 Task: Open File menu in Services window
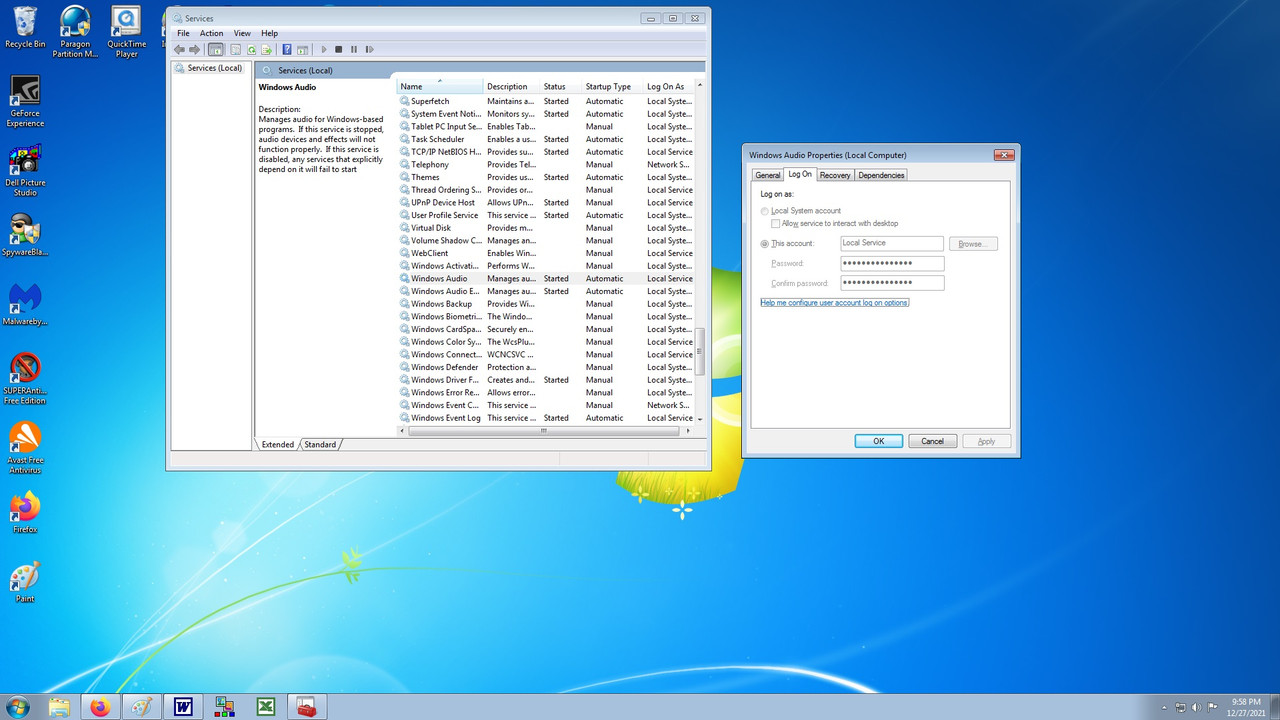click(x=183, y=33)
